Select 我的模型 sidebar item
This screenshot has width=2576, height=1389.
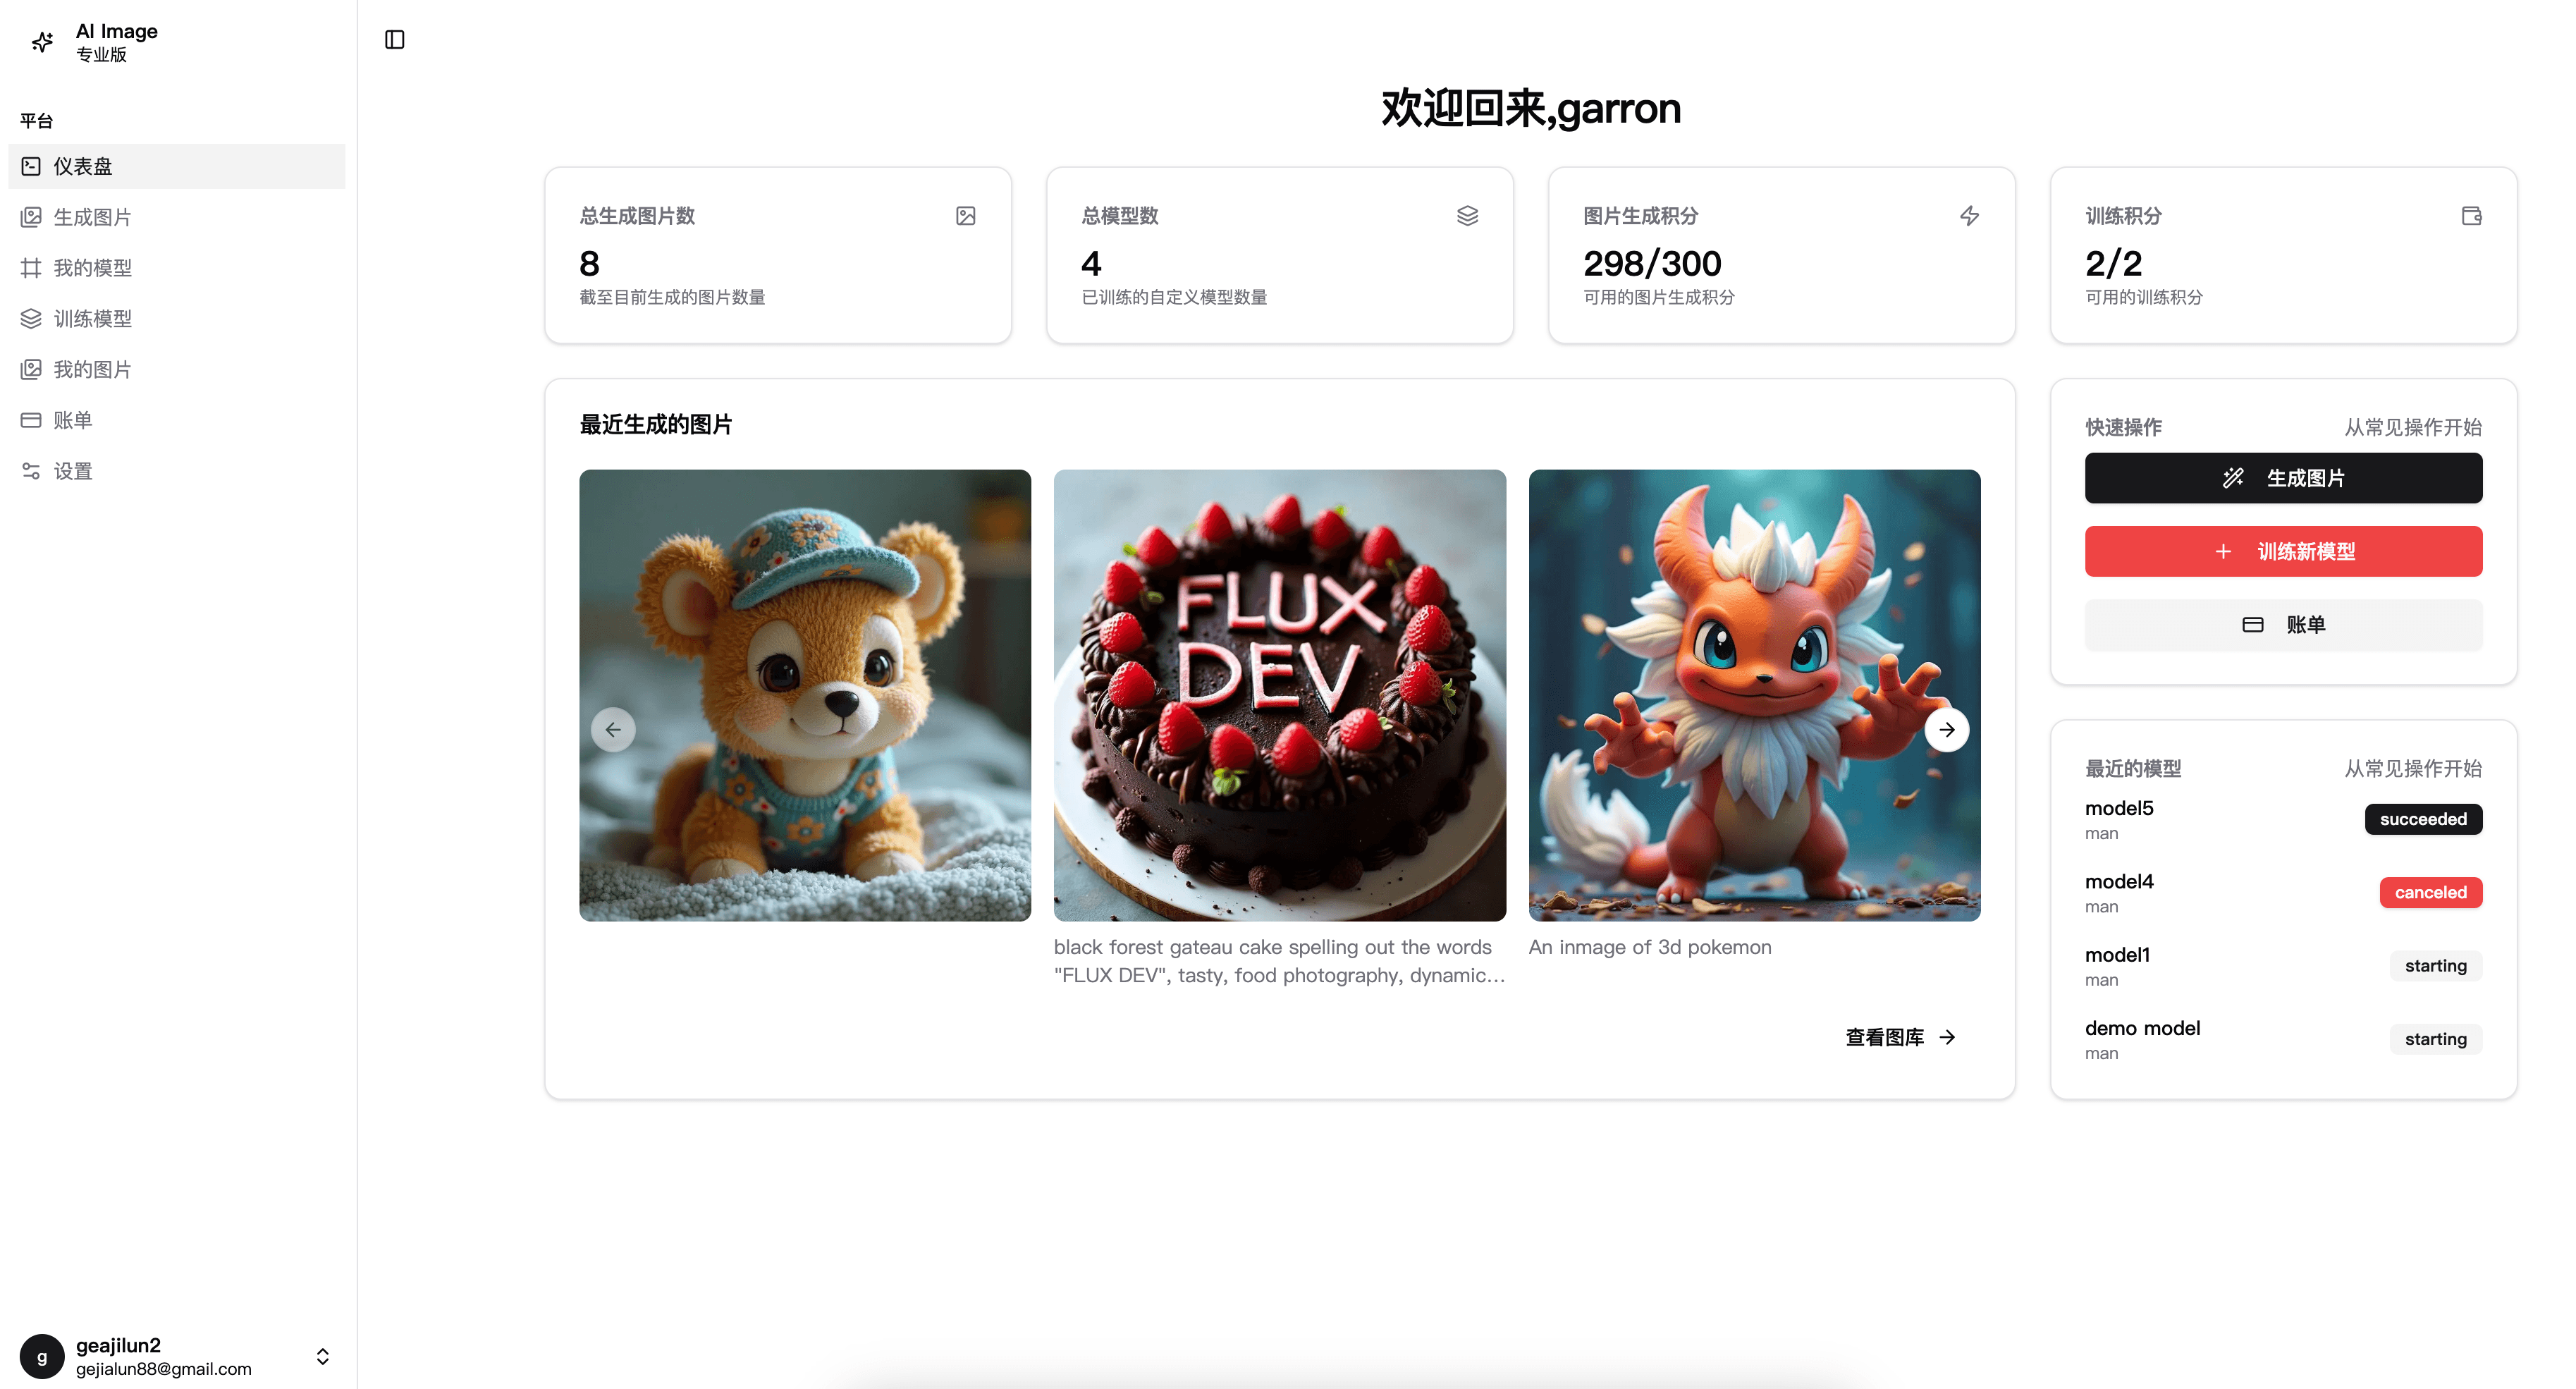tap(92, 268)
